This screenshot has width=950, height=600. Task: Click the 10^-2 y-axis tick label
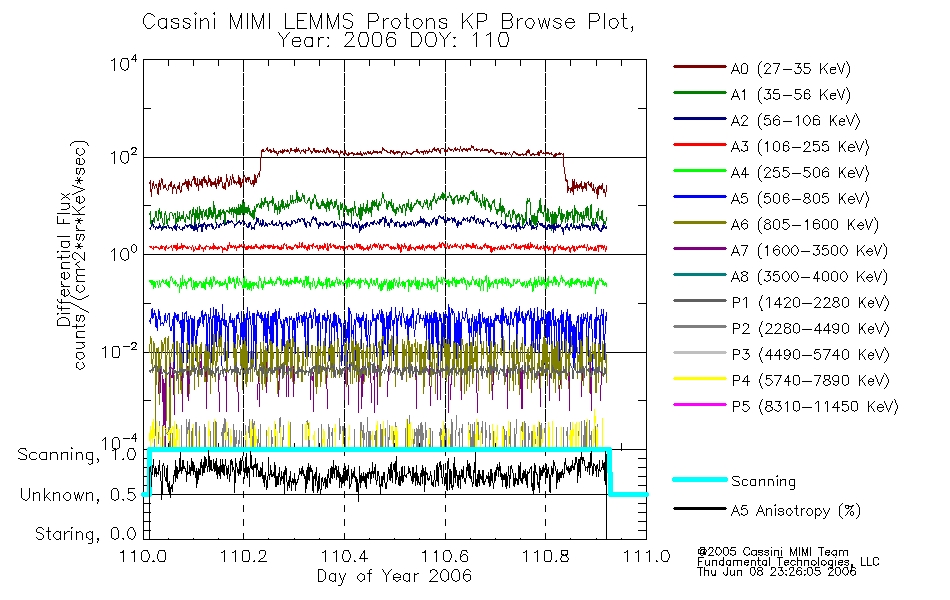(x=119, y=352)
